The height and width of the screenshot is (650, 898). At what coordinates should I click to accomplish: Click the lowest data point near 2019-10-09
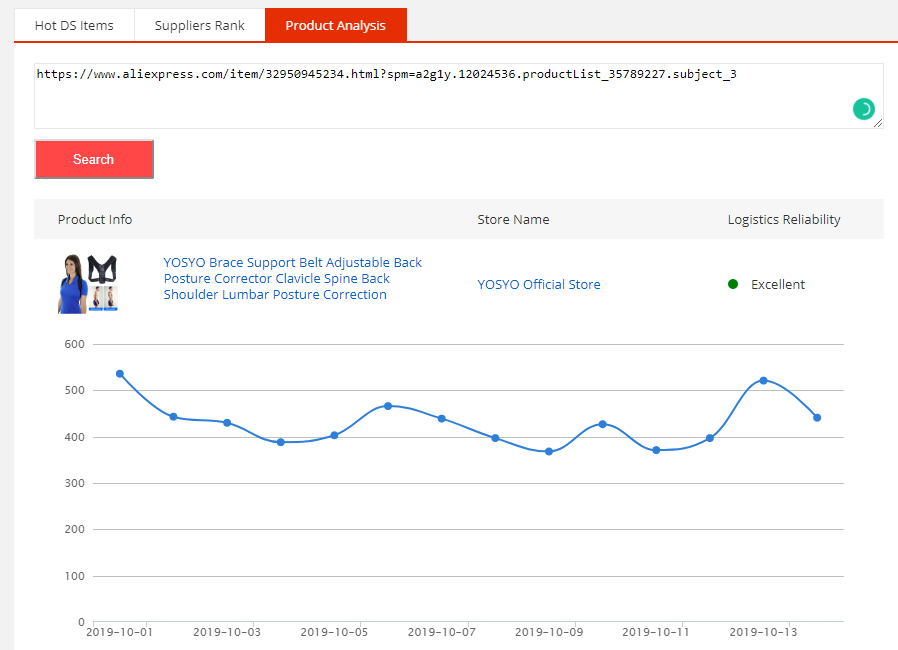548,451
